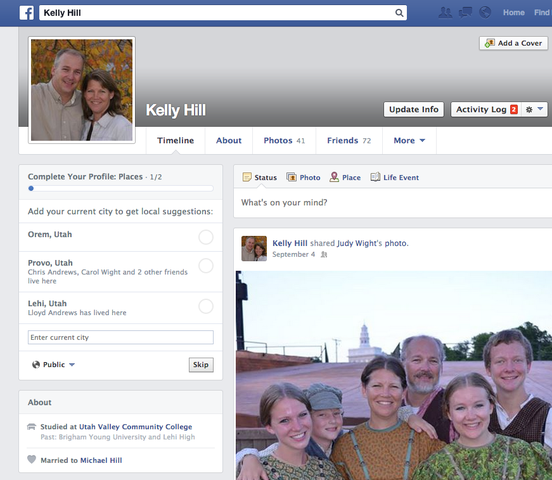The height and width of the screenshot is (480, 552).
Task: Click the profile completion progress bar
Action: (x=121, y=188)
